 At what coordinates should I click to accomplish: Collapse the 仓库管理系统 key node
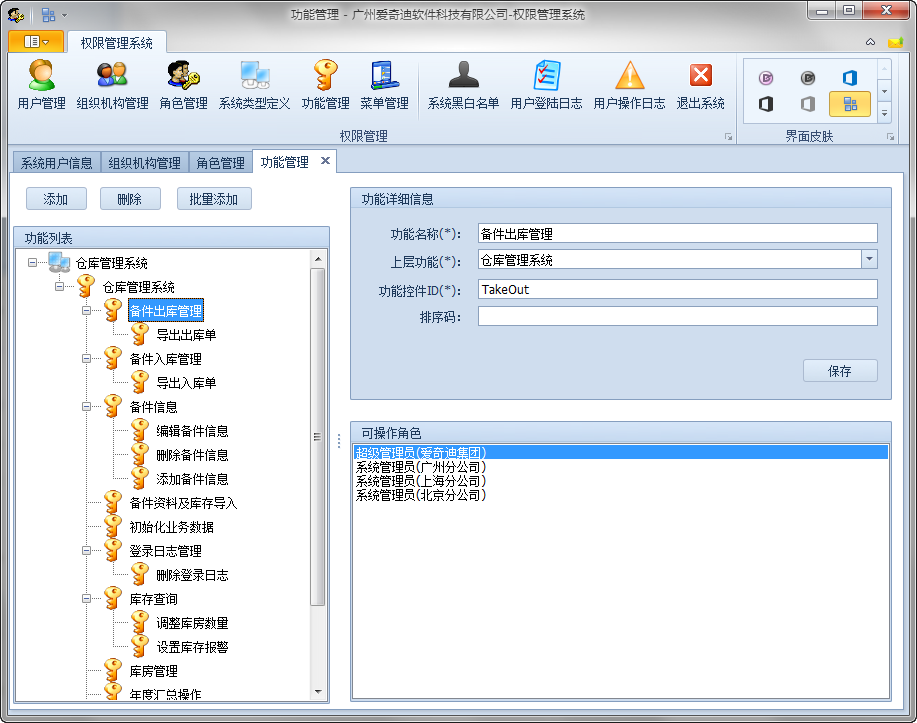point(59,287)
